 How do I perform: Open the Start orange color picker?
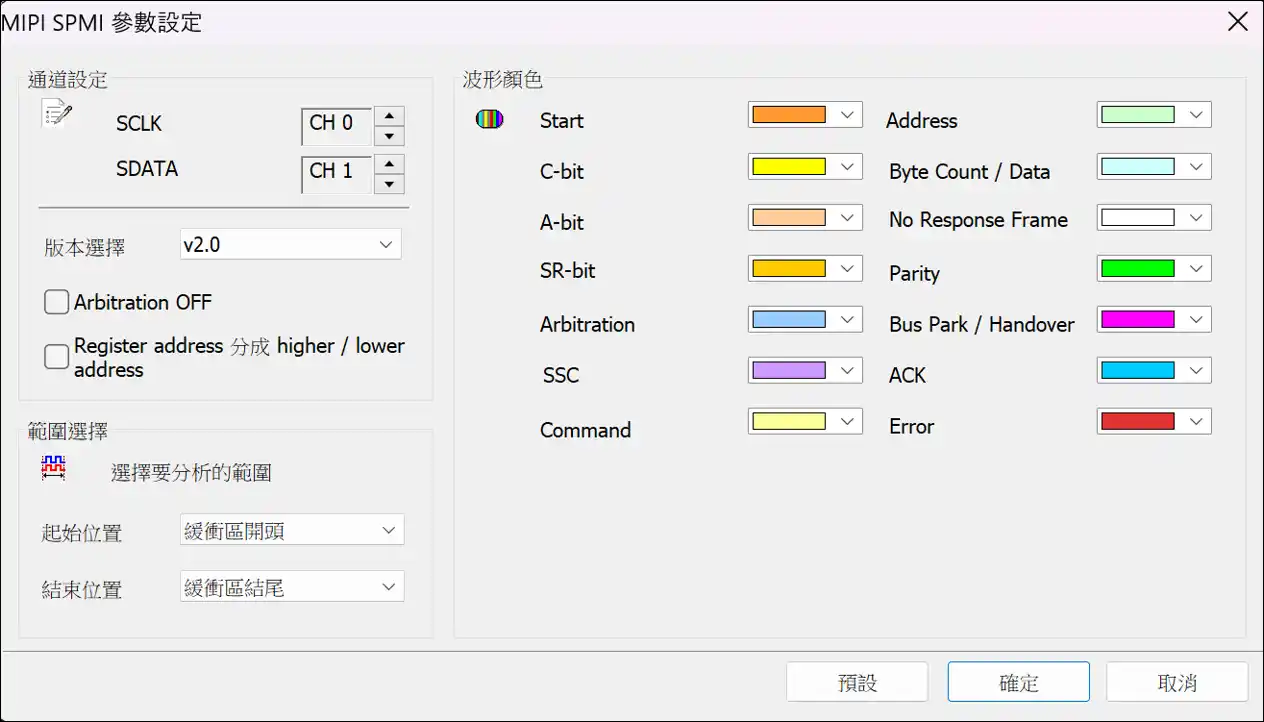click(x=804, y=115)
